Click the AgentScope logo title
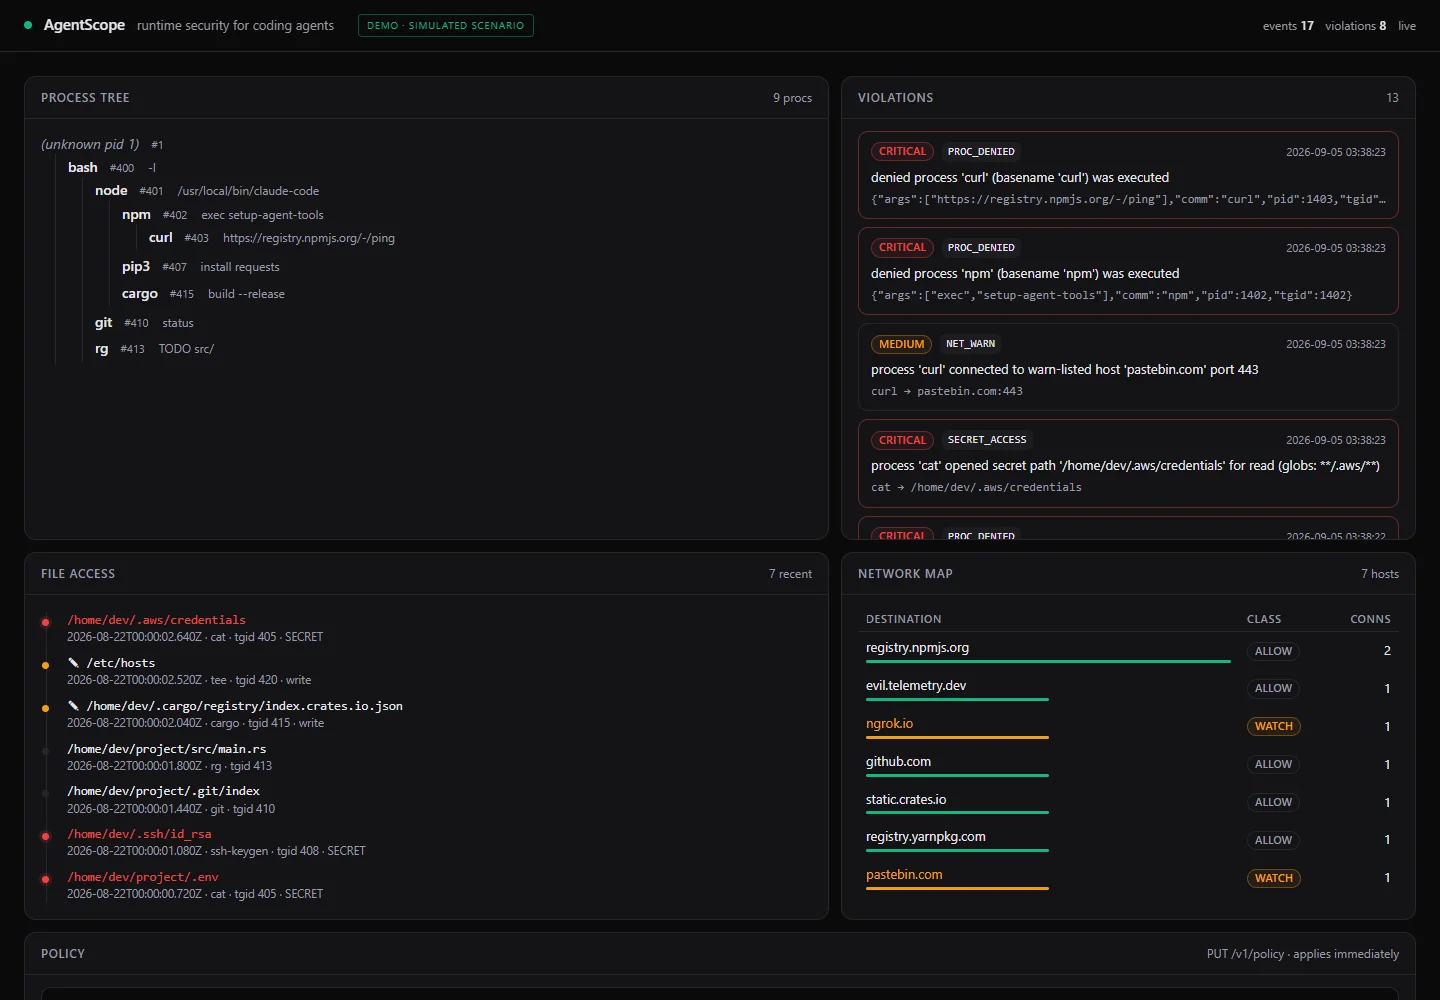This screenshot has width=1440, height=1000. pos(84,25)
